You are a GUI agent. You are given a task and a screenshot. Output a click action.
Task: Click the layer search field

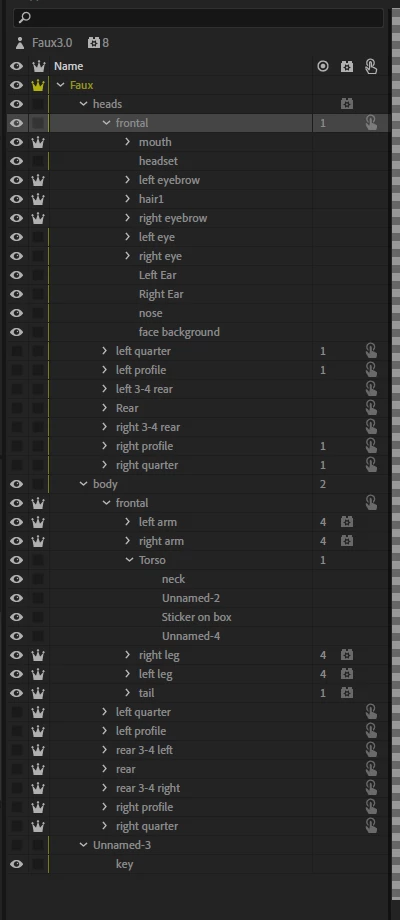198,18
